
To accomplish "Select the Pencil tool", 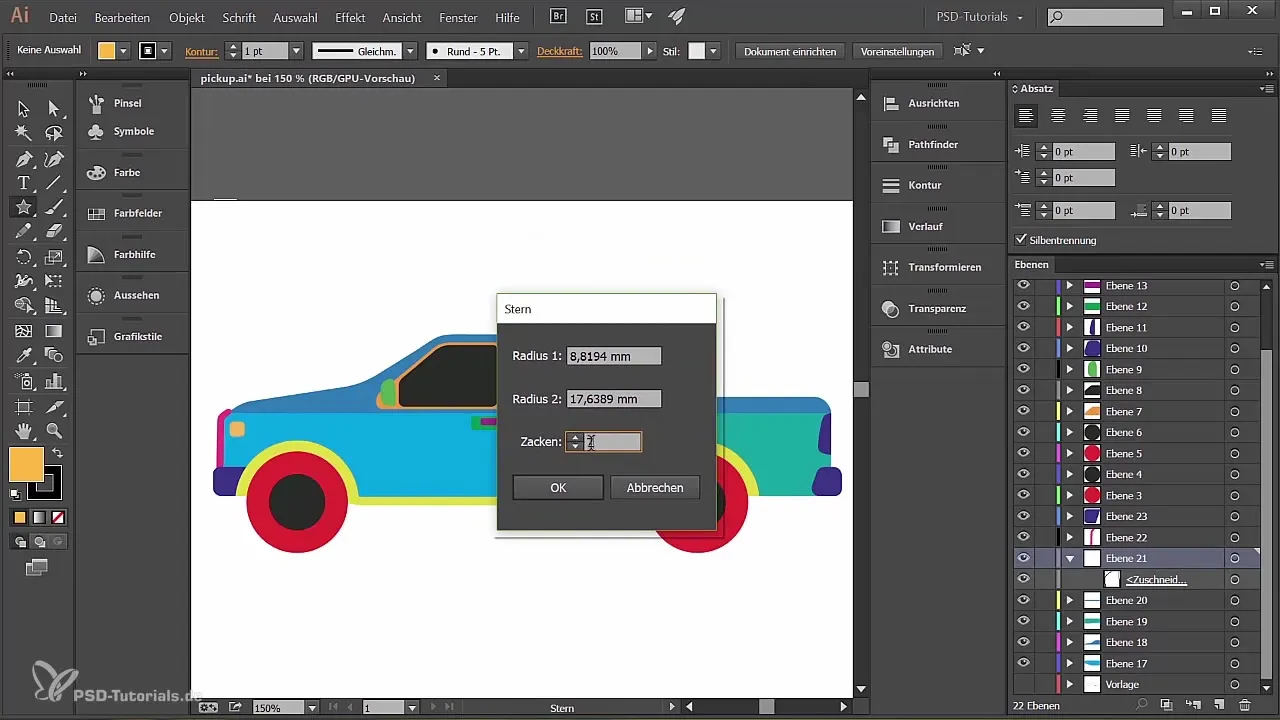I will coord(24,231).
